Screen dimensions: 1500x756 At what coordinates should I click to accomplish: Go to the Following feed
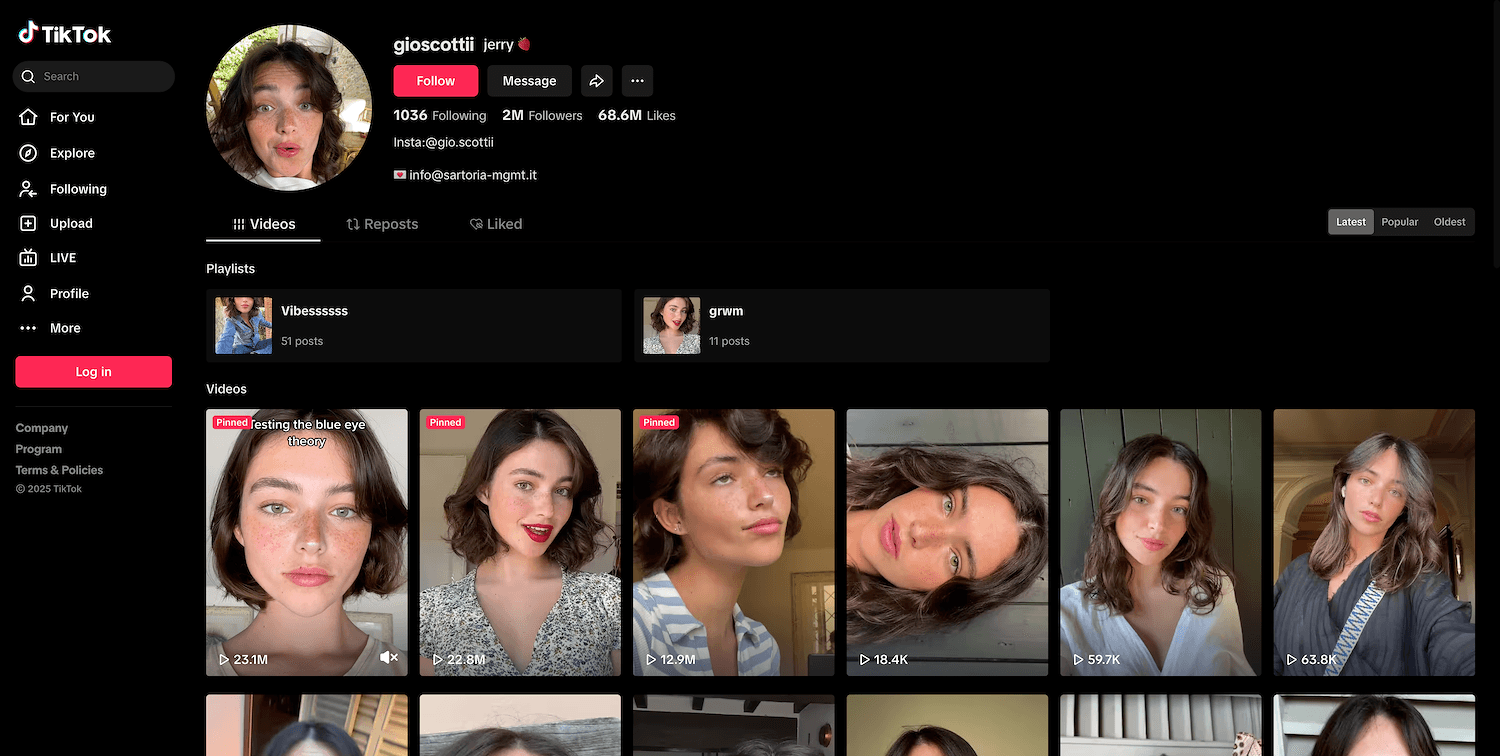(77, 189)
